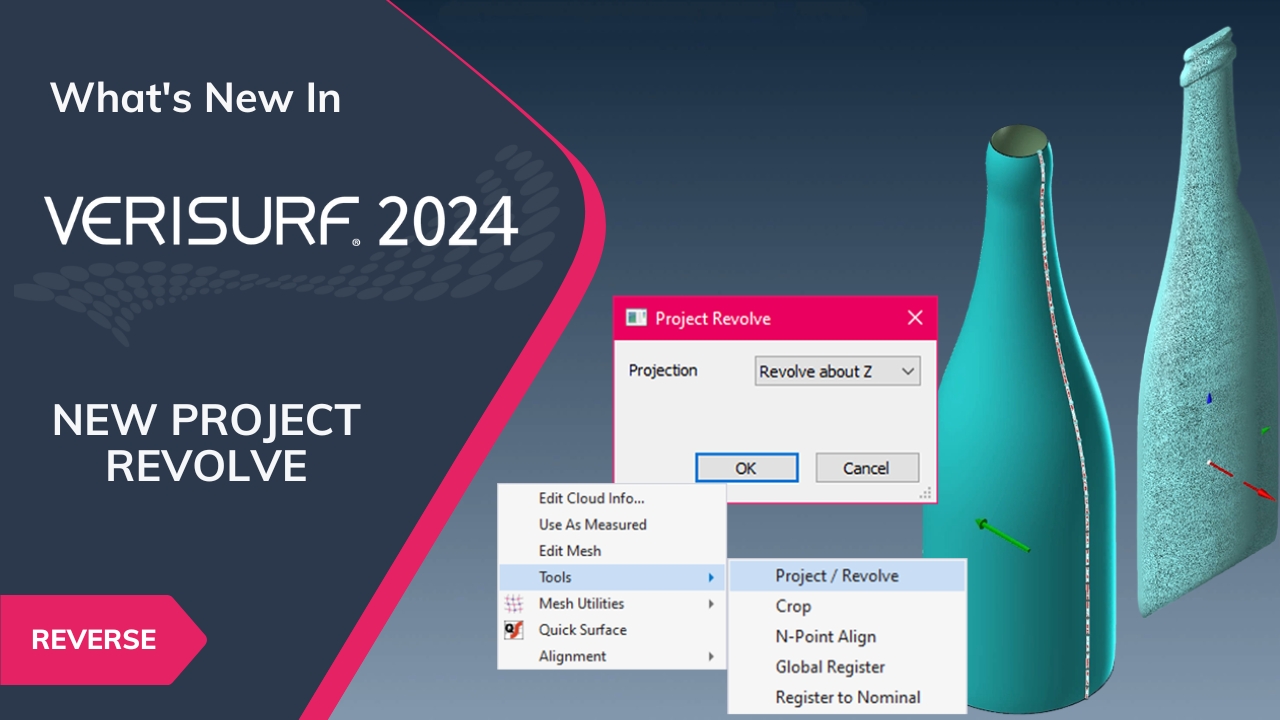
Task: Cancel the Project Revolve dialog
Action: click(866, 467)
